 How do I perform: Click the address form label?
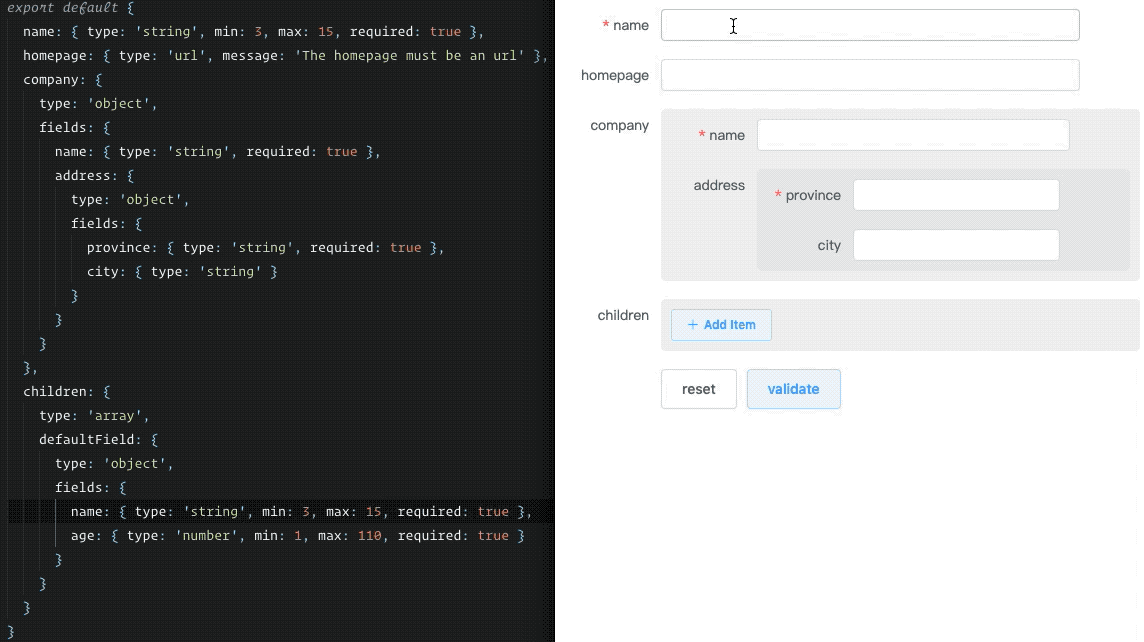[719, 185]
